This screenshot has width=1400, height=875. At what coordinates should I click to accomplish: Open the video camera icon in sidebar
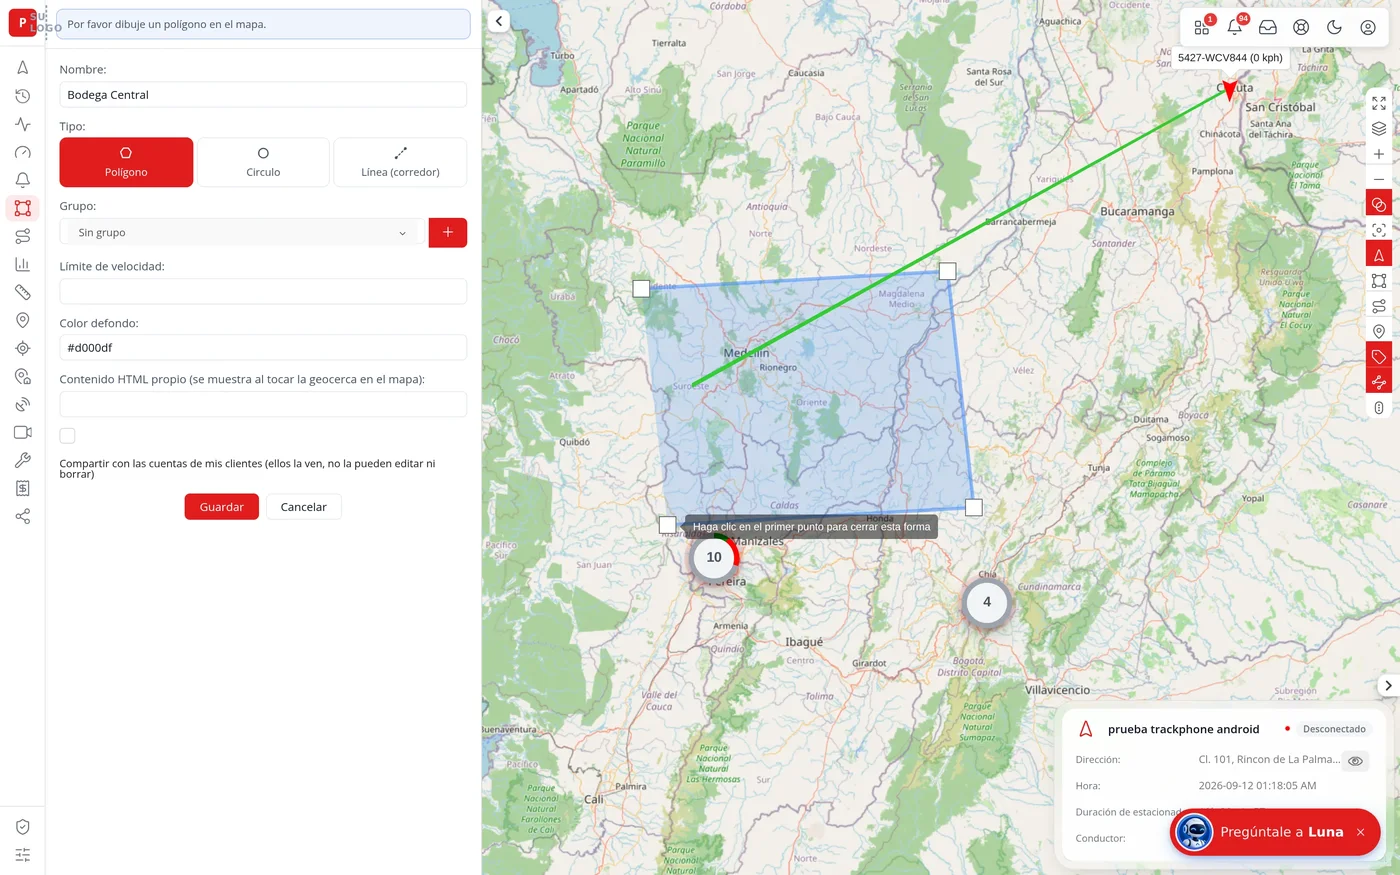(22, 432)
